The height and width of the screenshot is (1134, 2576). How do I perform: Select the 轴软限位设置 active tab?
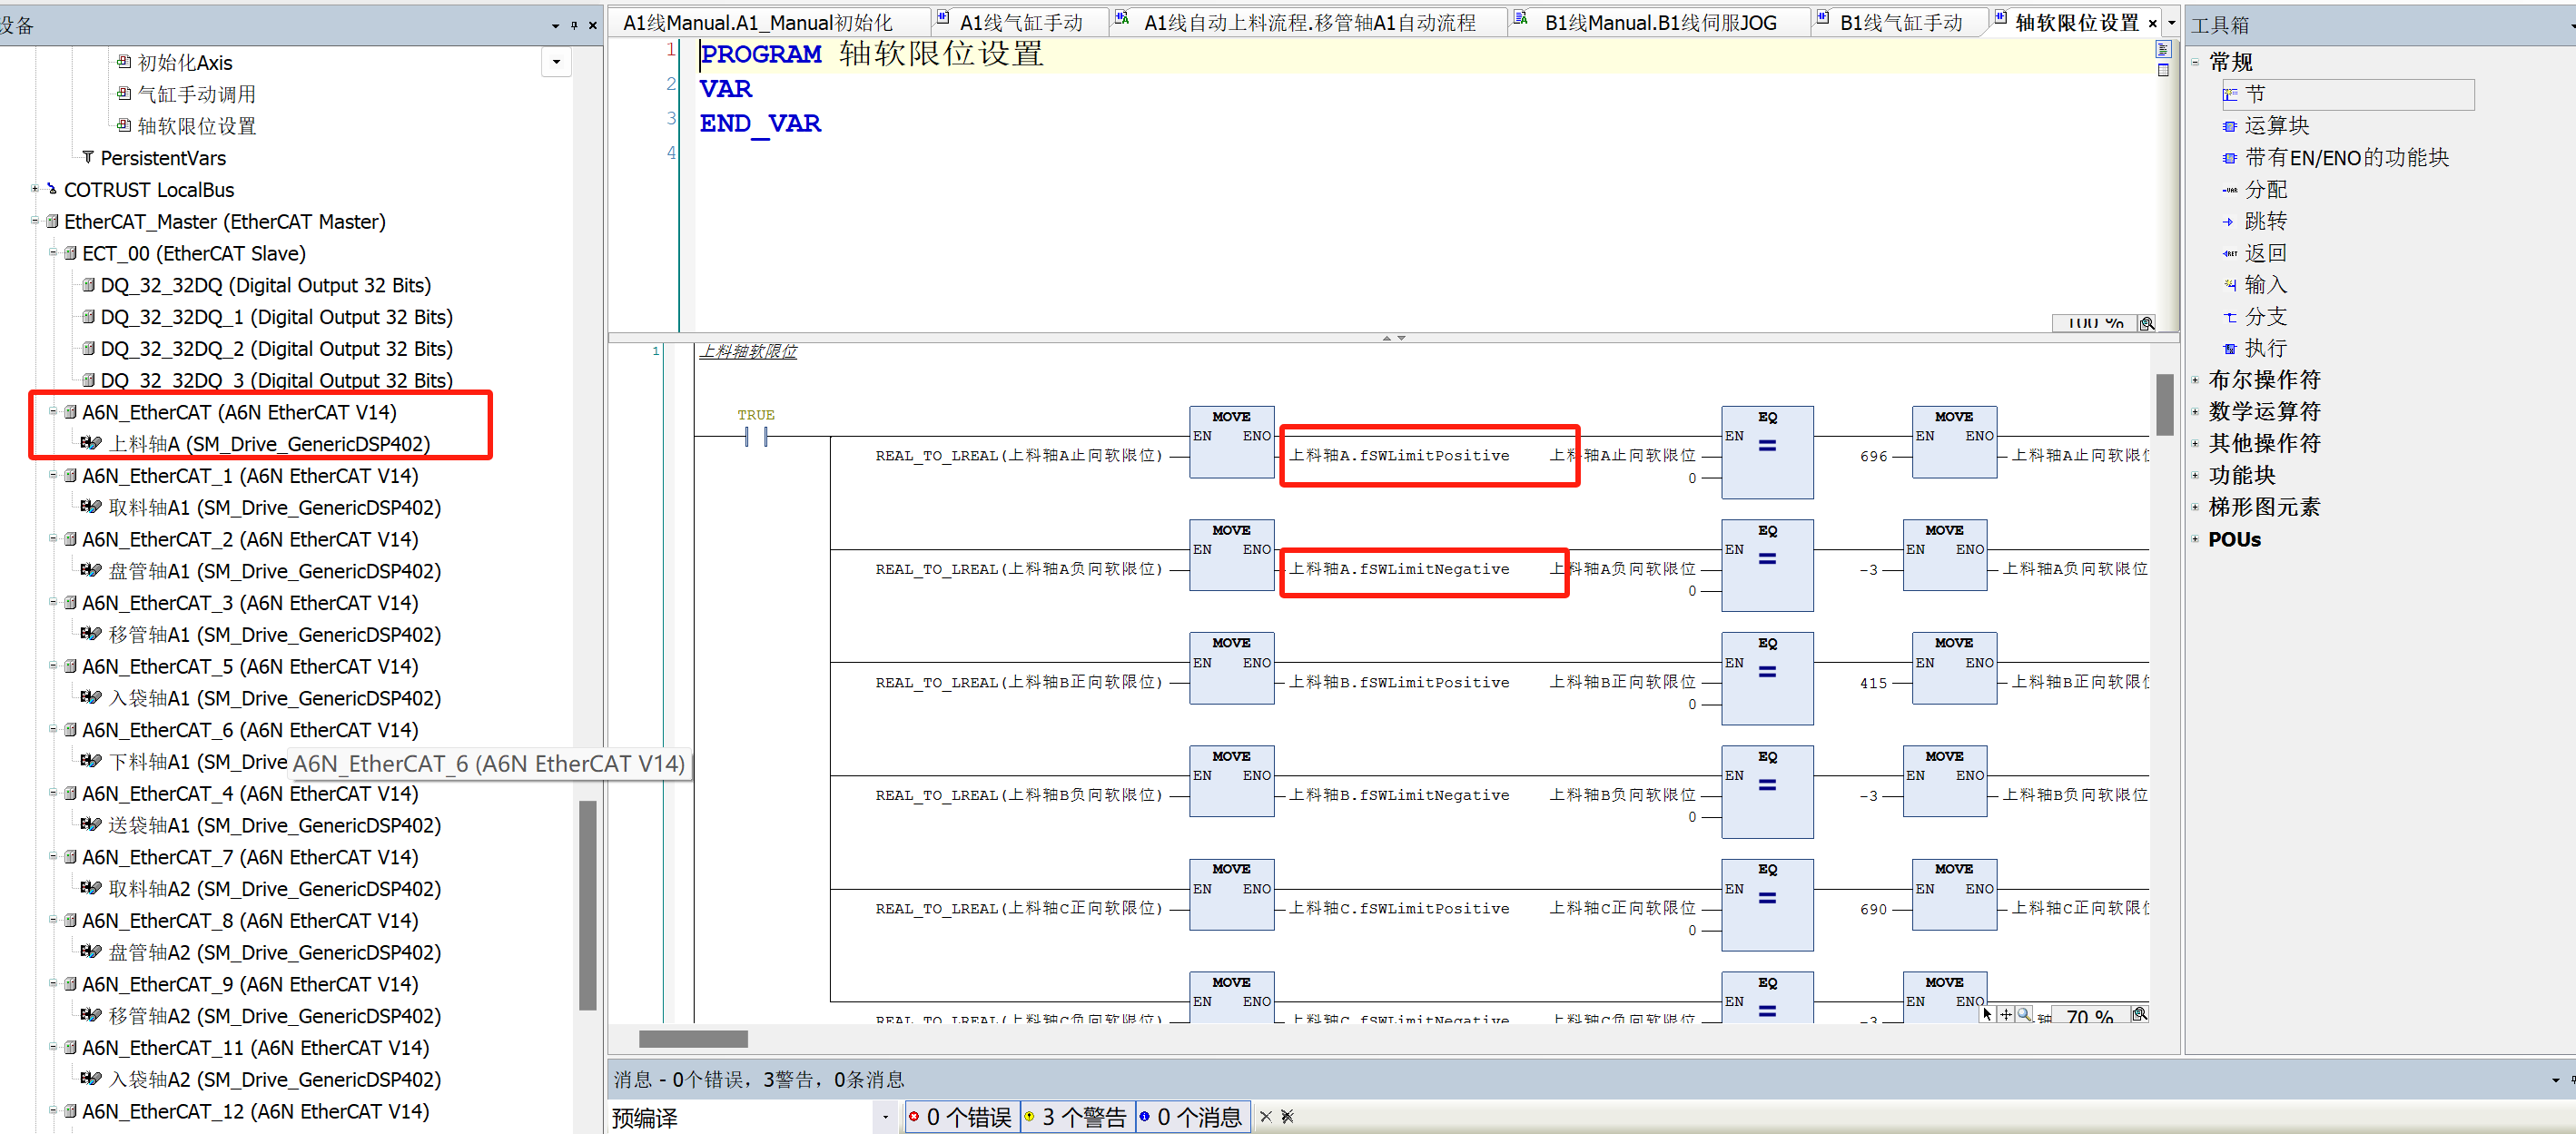click(2076, 23)
